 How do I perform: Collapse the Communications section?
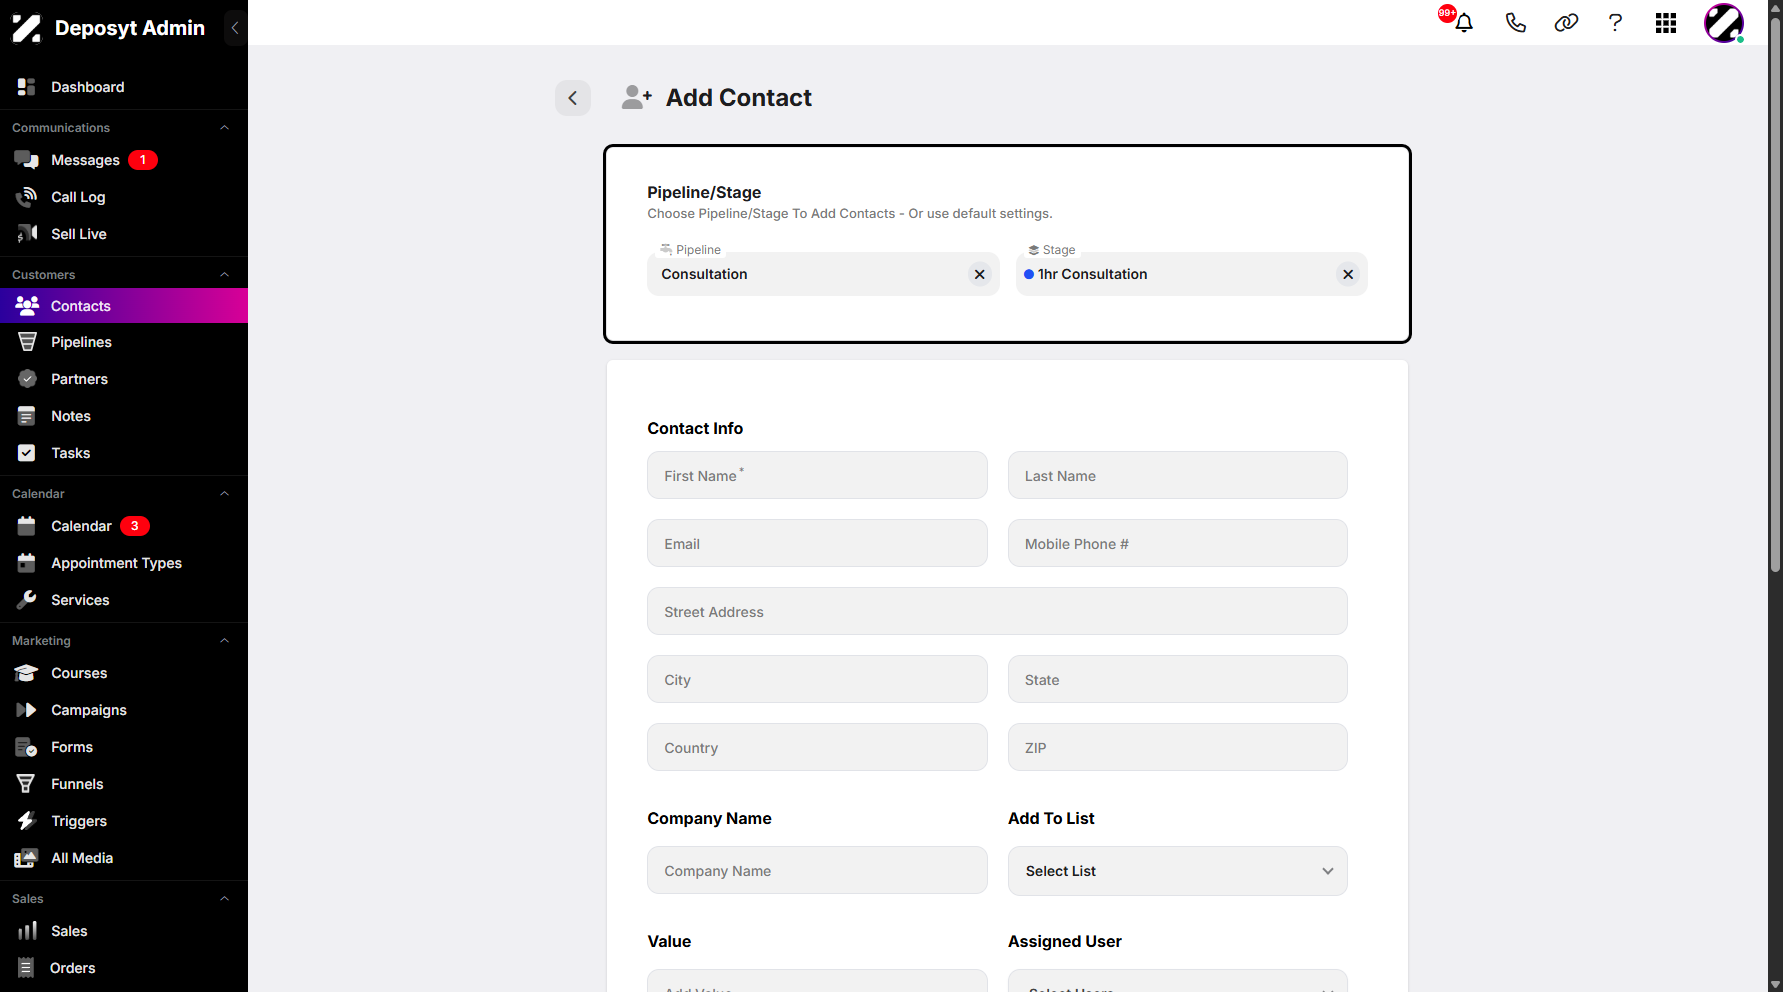pyautogui.click(x=225, y=128)
